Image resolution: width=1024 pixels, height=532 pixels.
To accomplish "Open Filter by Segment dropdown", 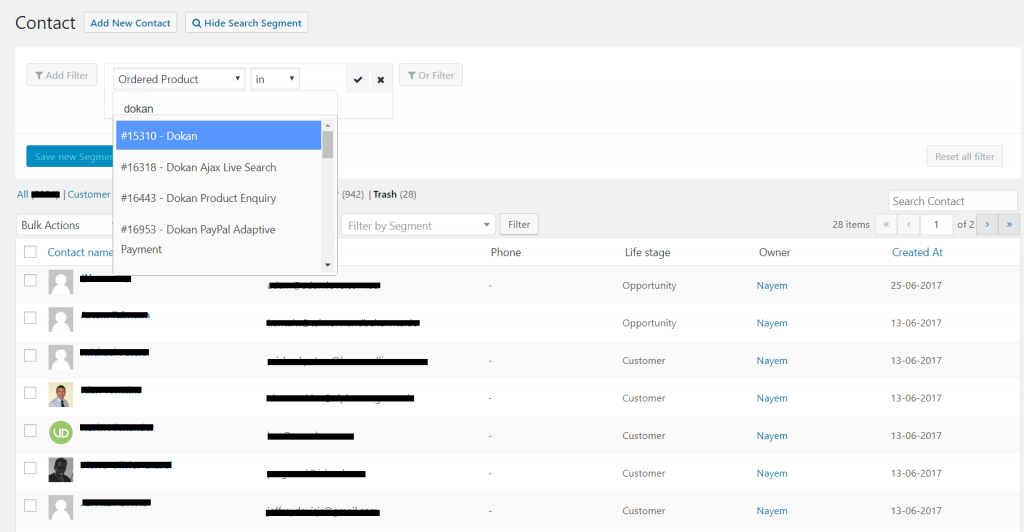I will [418, 225].
